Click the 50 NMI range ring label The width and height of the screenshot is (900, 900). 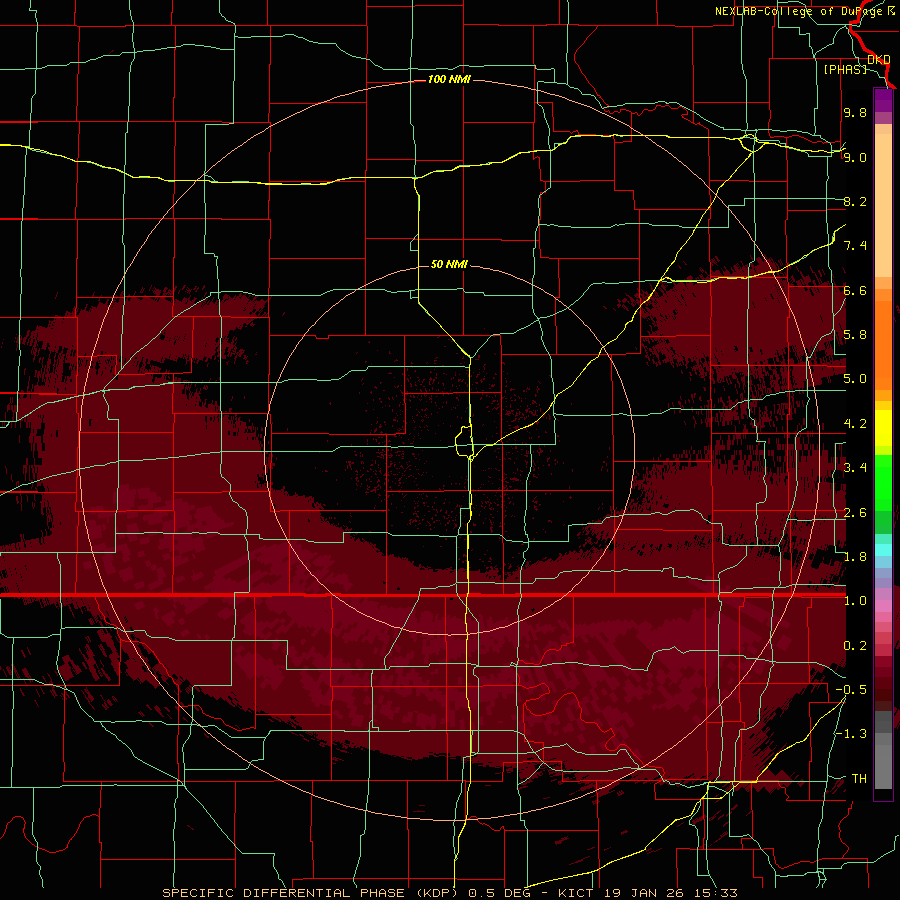coord(449,264)
